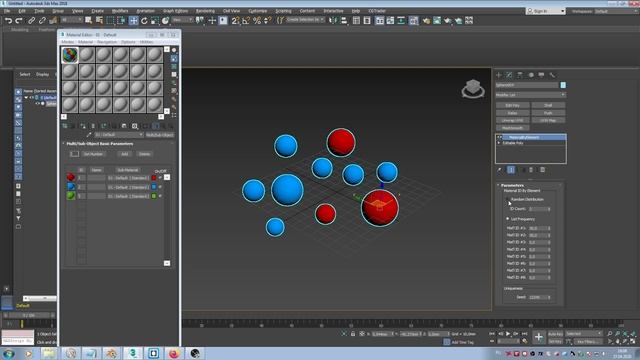The height and width of the screenshot is (360, 640).
Task: Open the Hierarchy panel icon
Action: (520, 75)
